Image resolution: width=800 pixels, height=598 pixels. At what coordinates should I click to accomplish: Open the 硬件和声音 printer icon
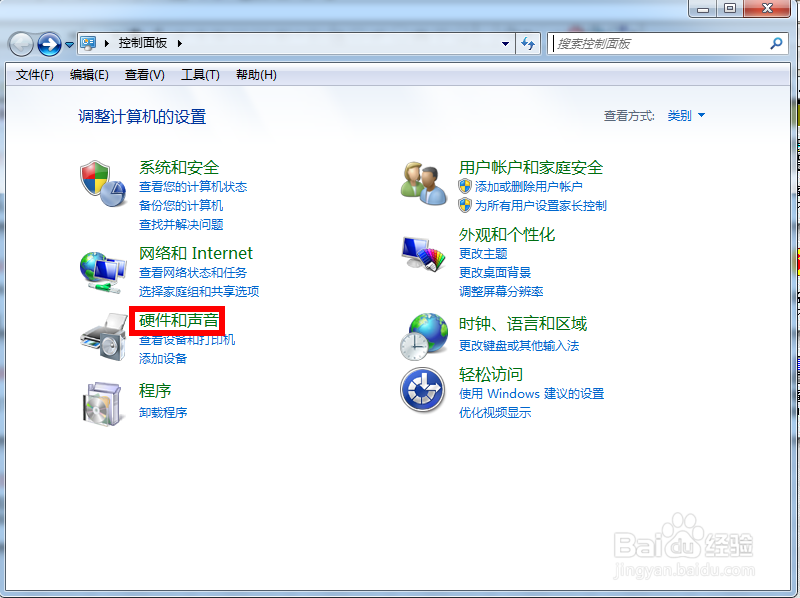tap(104, 337)
